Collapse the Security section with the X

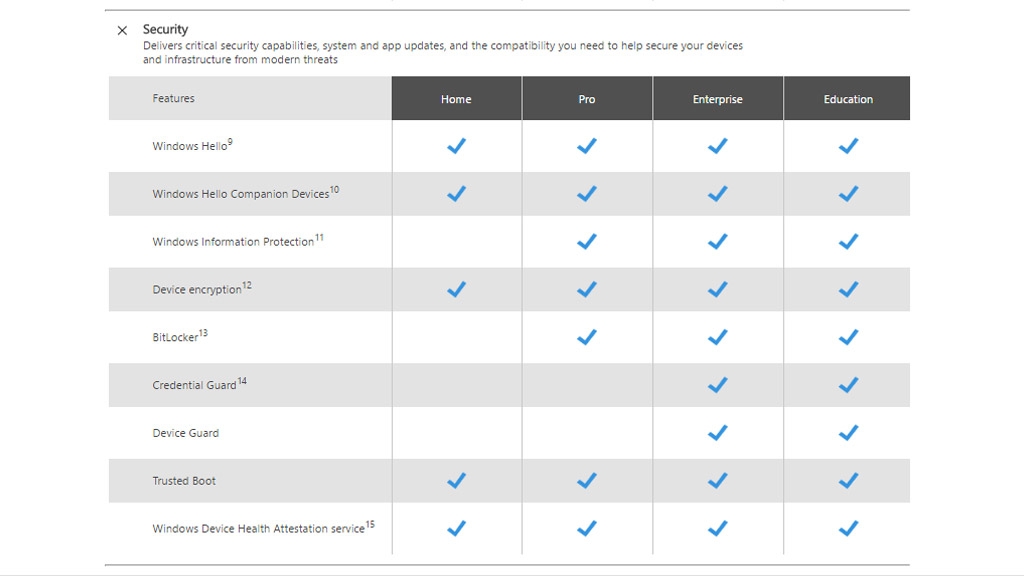122,30
